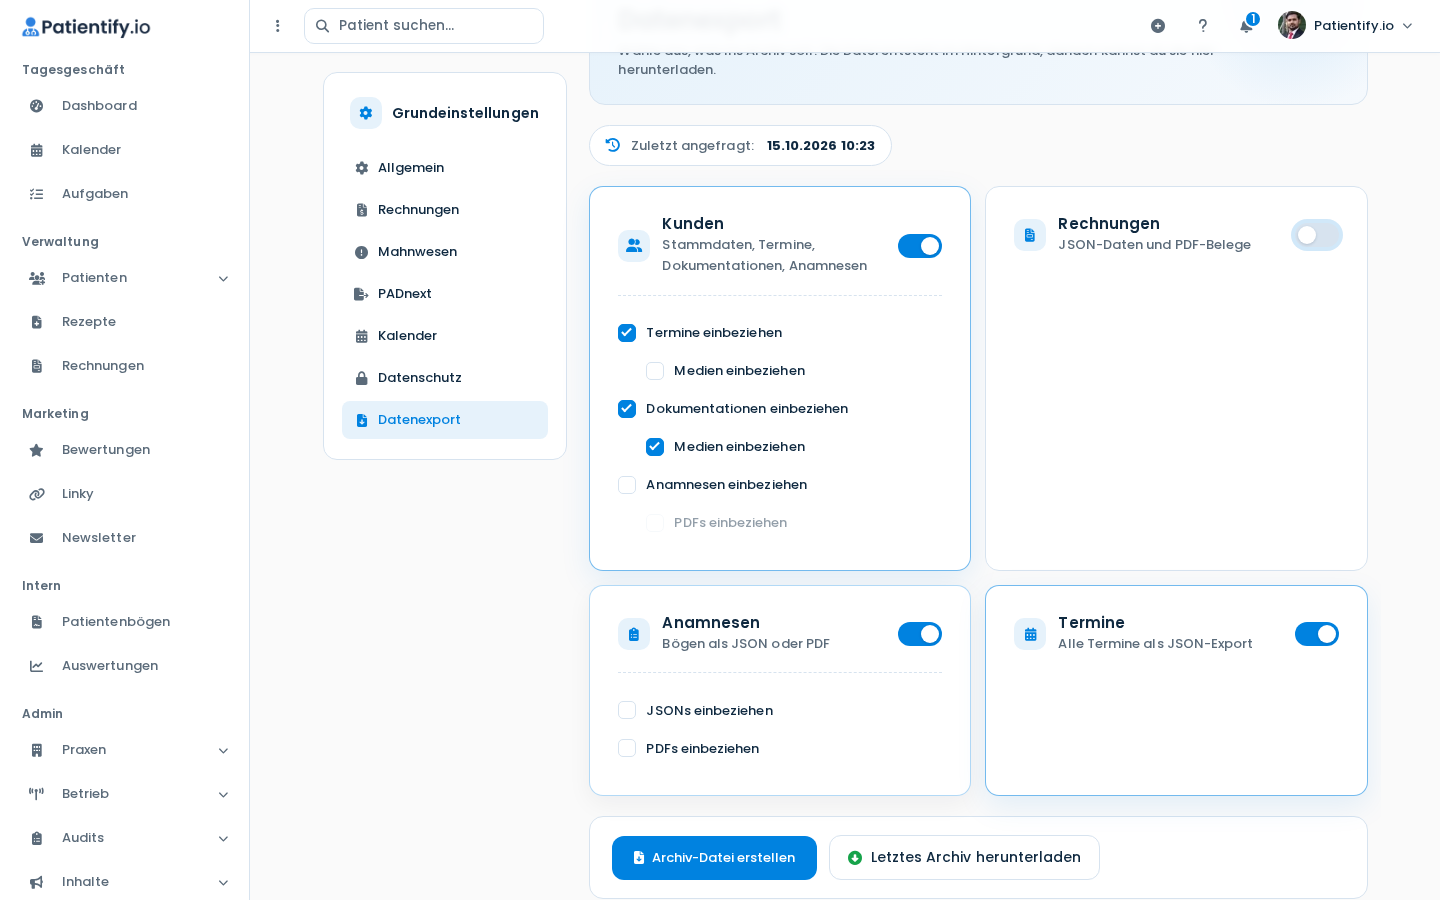Open PADnext settings section
Screen dimensions: 1440x900
click(445, 294)
